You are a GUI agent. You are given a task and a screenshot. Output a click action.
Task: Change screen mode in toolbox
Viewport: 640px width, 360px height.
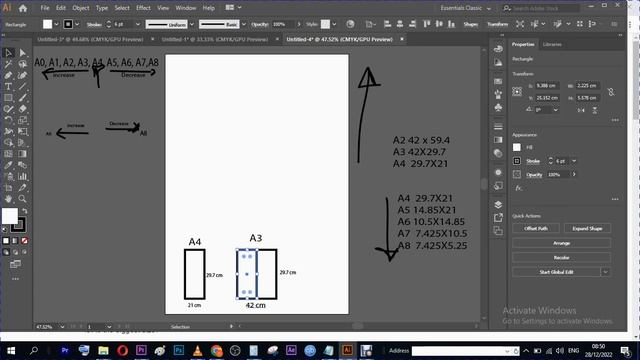(x=15, y=264)
